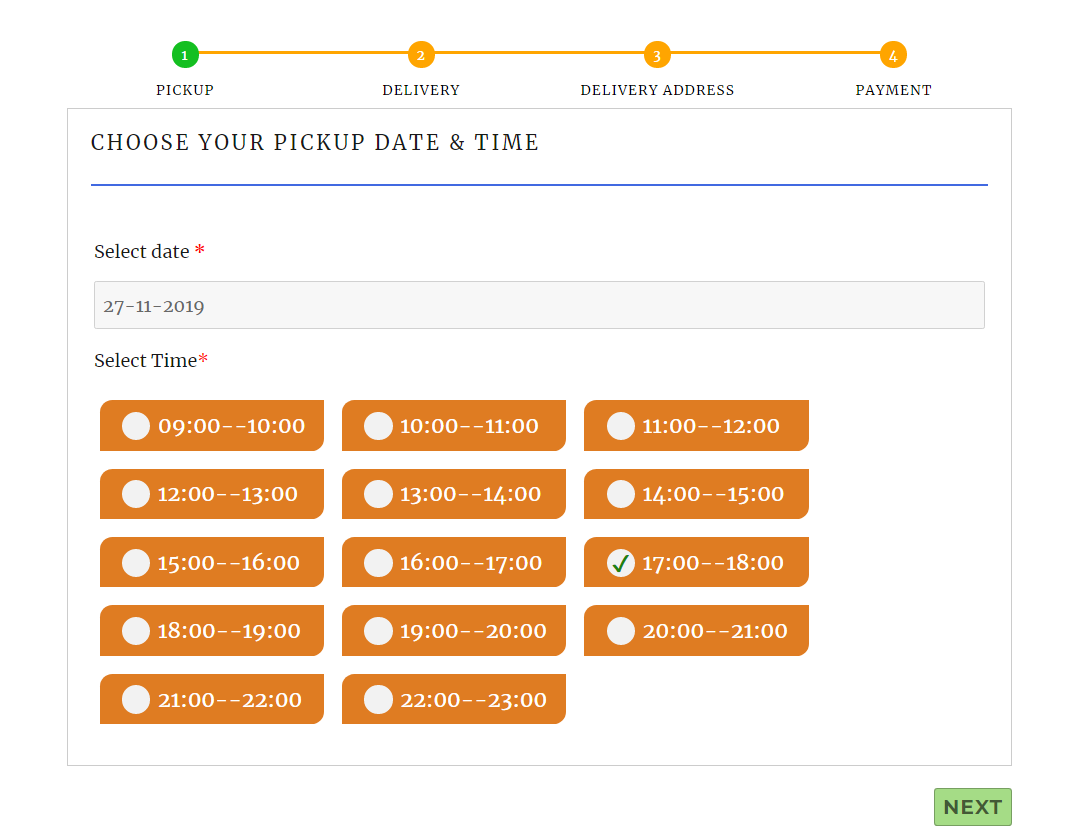Select the 22:00--23:00 time slot
The image size is (1070, 837).
454,699
